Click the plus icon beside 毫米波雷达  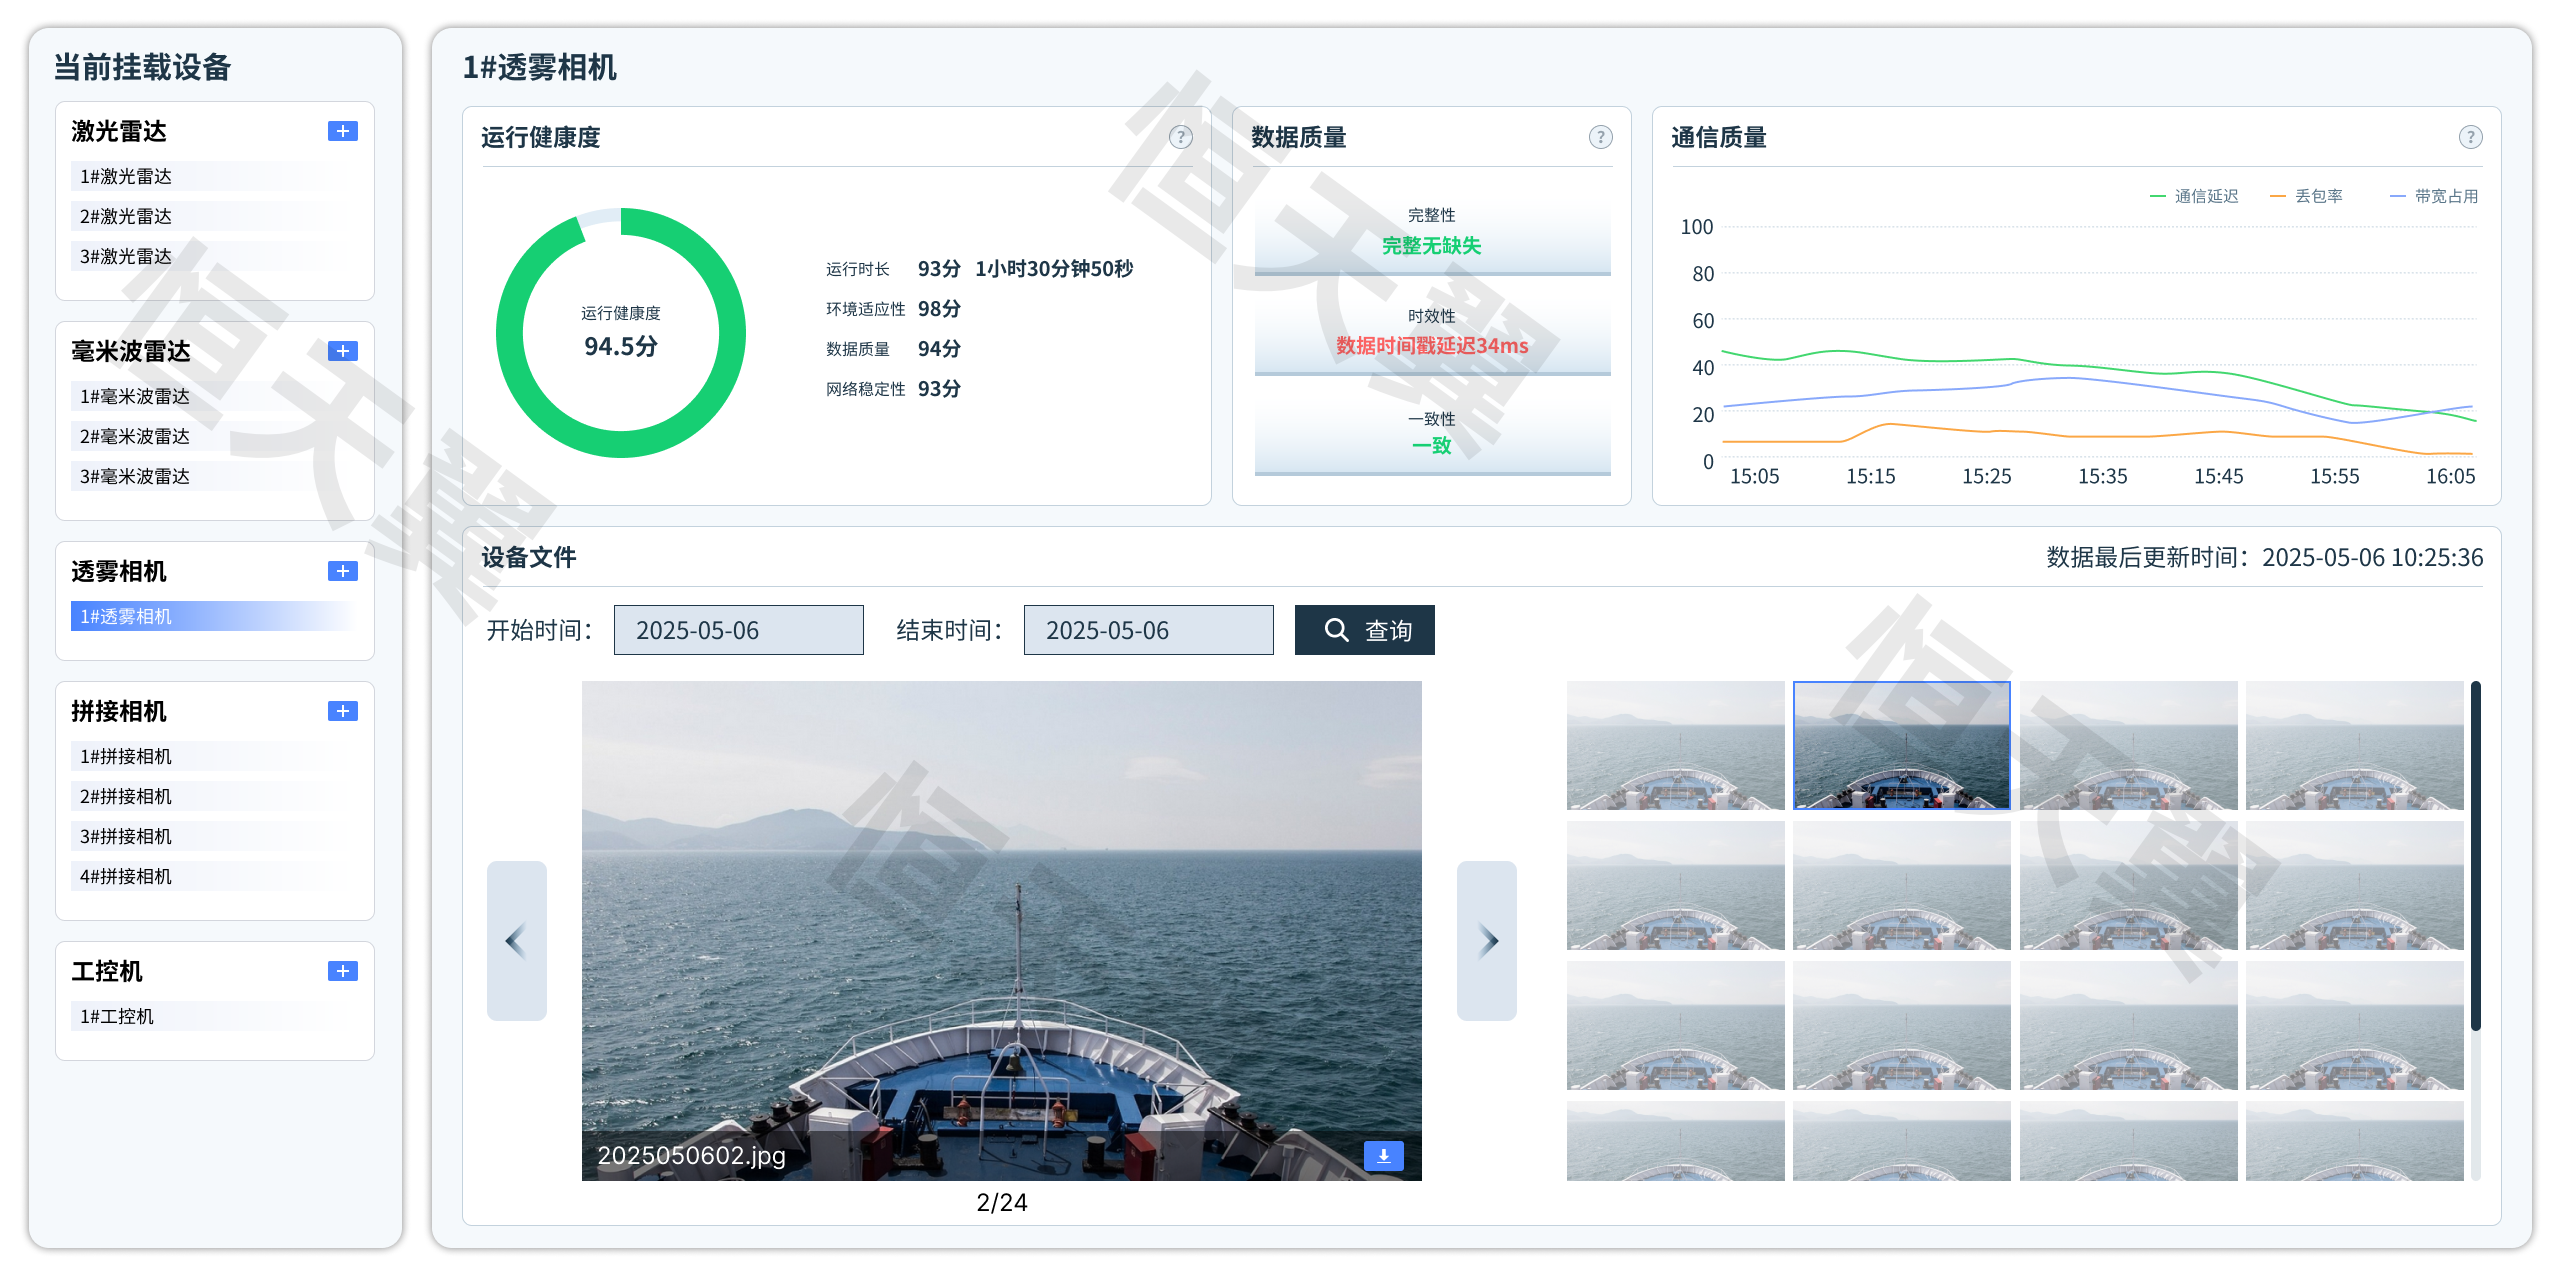click(342, 351)
